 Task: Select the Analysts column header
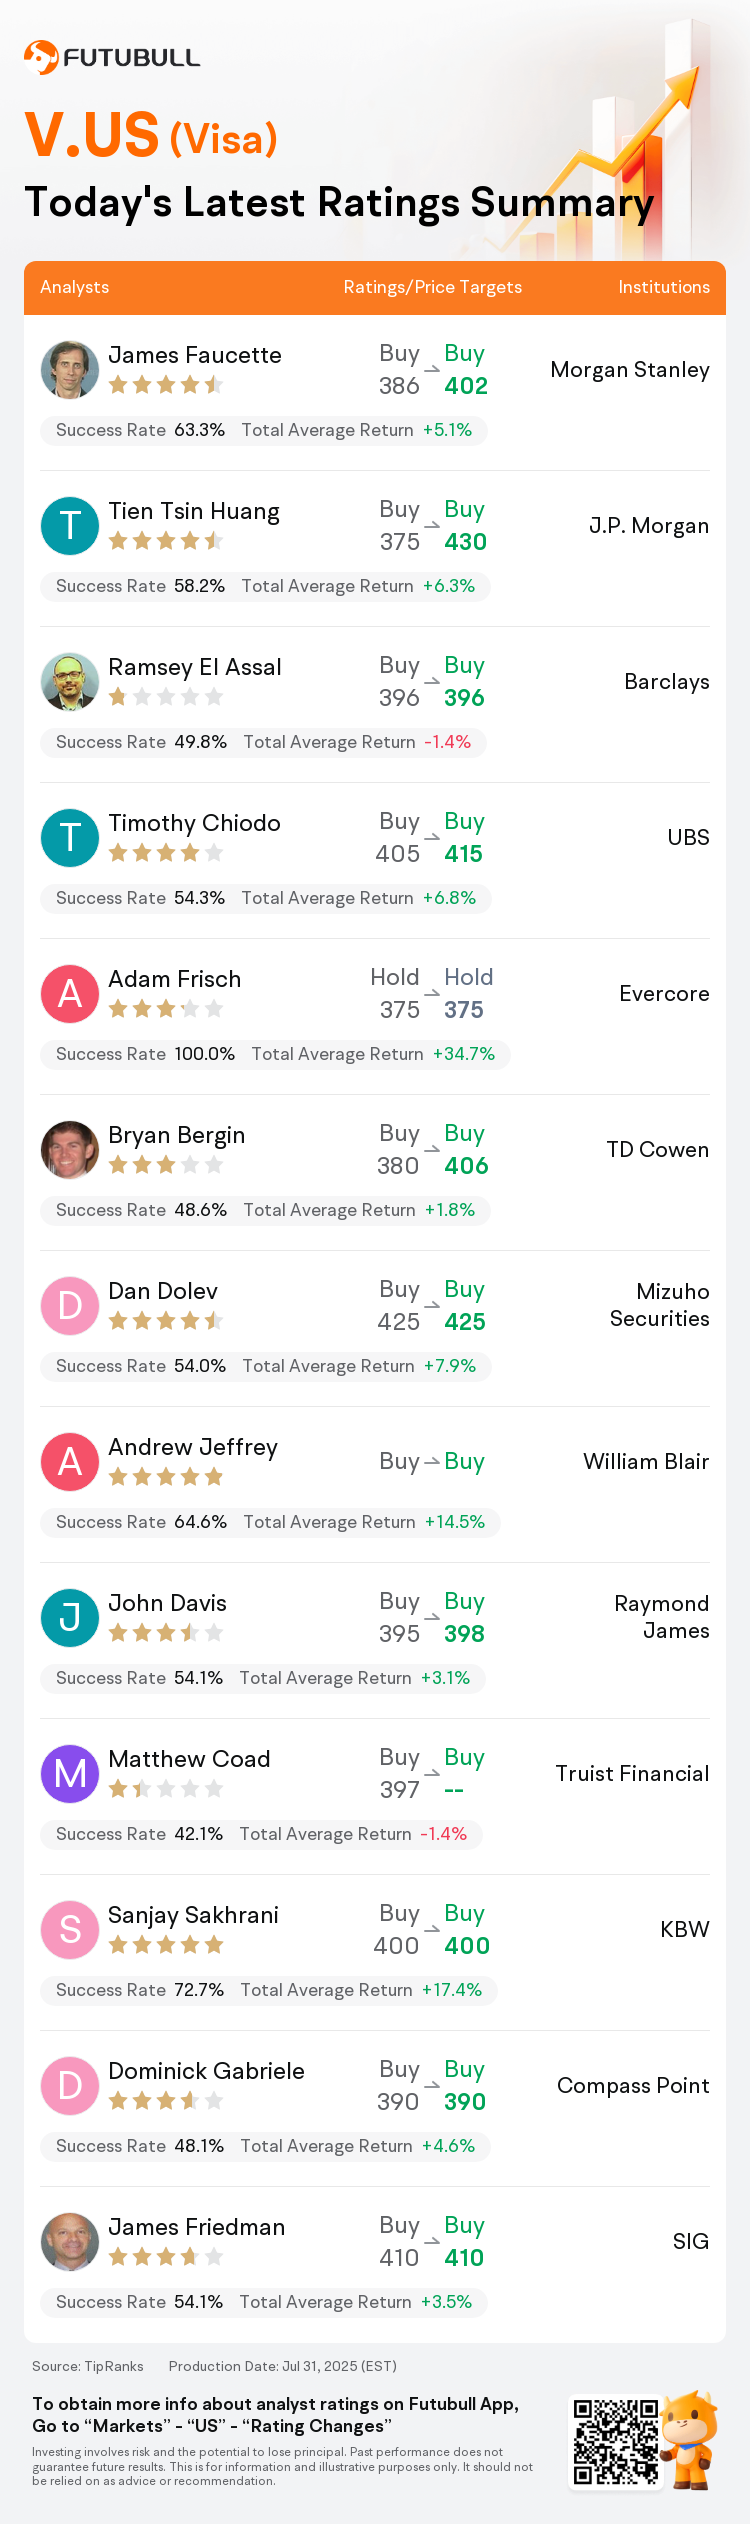pos(75,287)
